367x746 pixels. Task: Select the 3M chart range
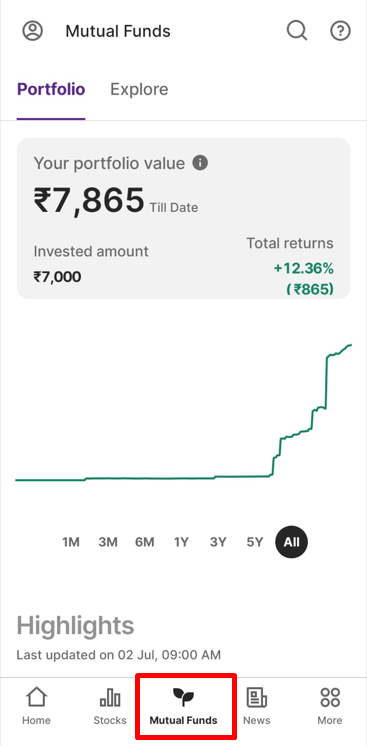tap(108, 542)
